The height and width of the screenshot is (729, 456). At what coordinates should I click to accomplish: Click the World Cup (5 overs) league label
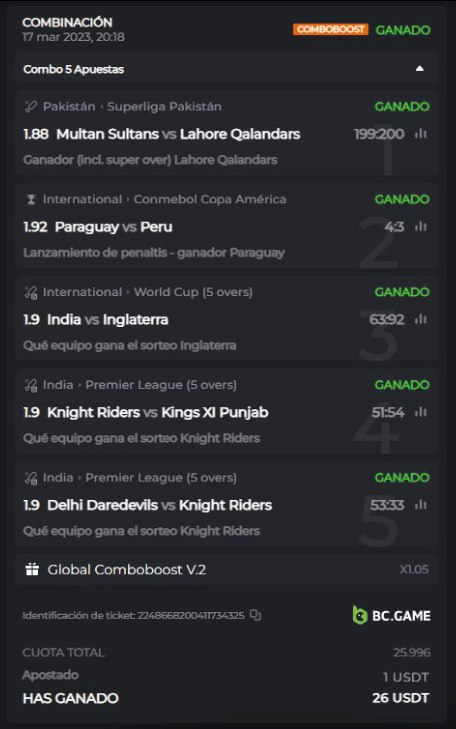click(x=193, y=292)
